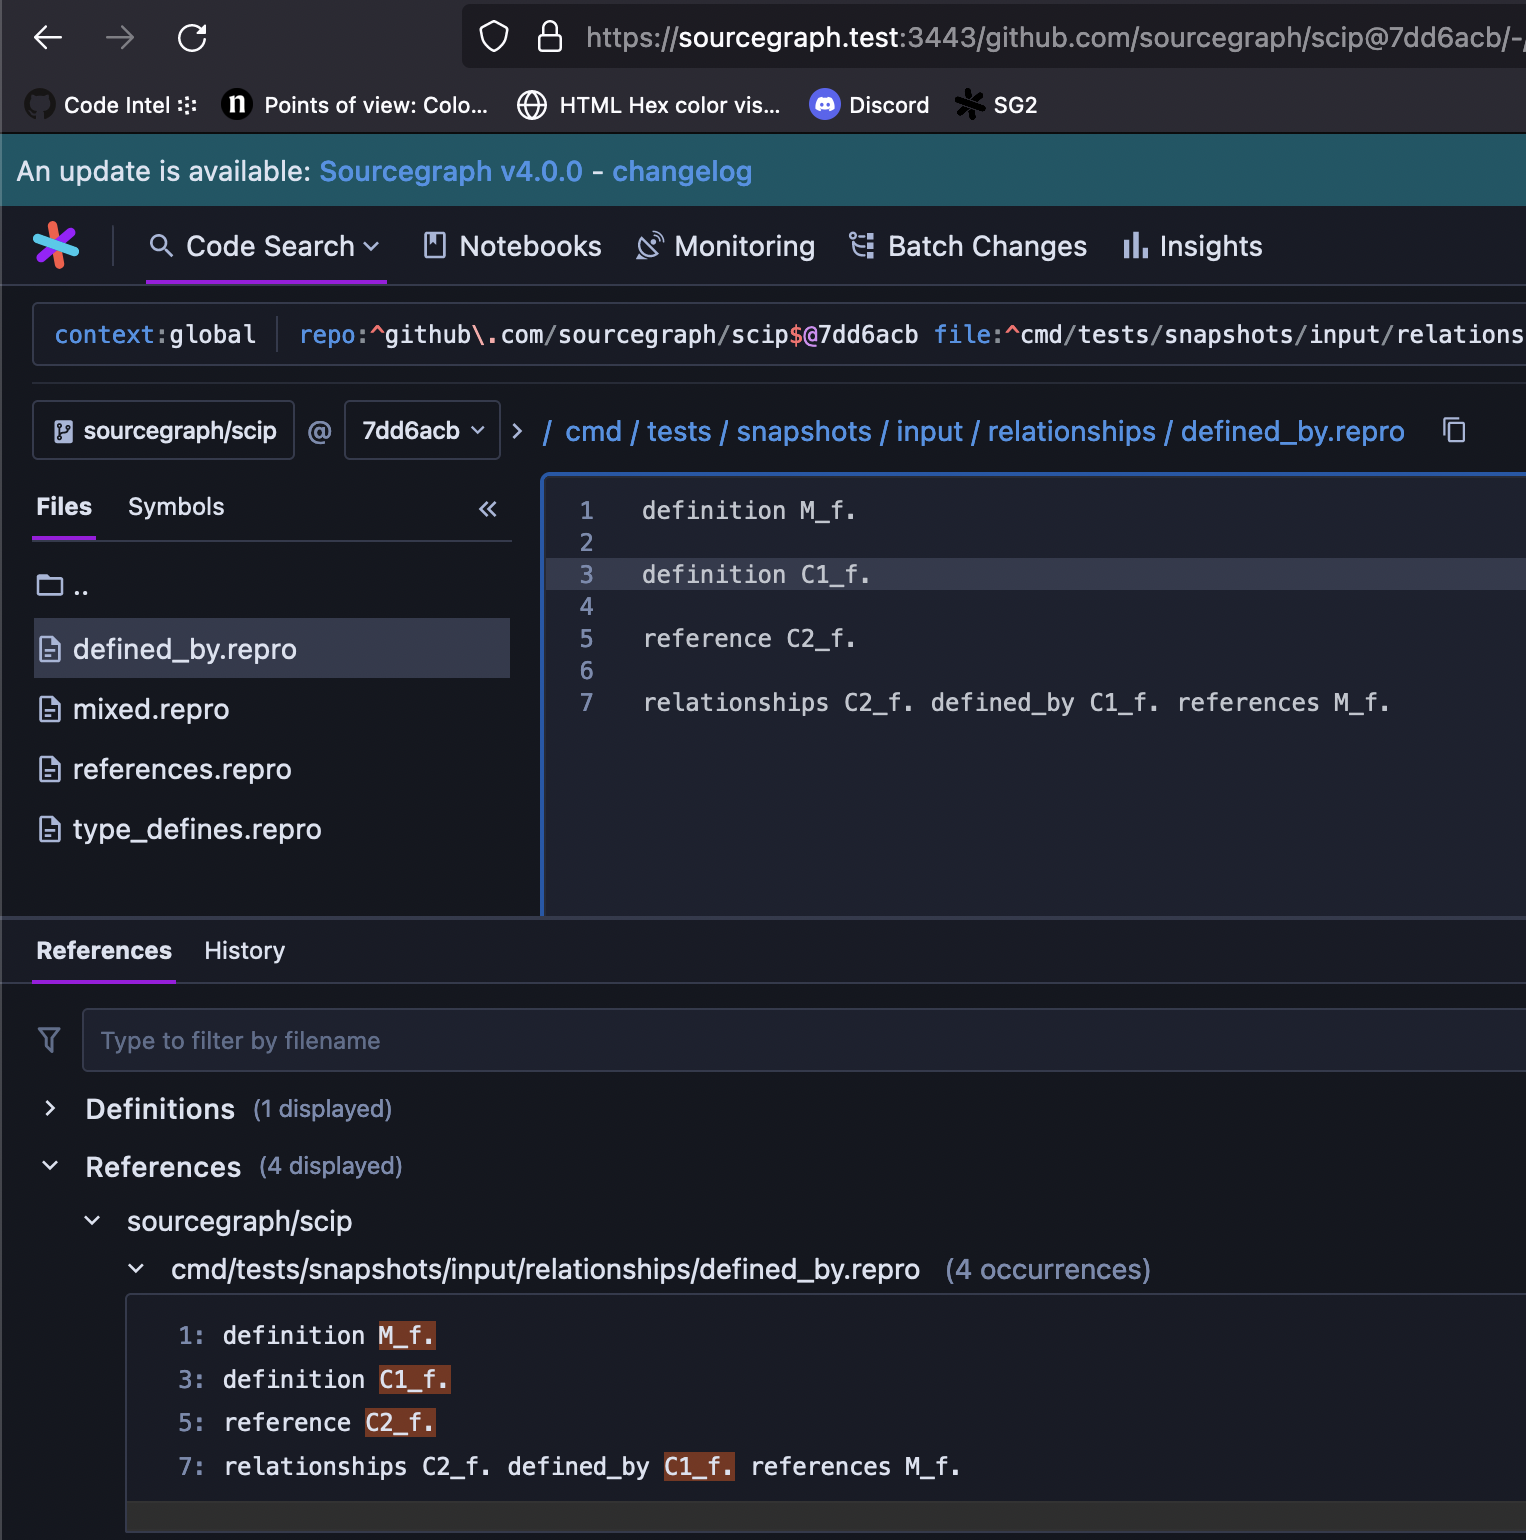Open the changelog link
This screenshot has height=1540, width=1526.
pyautogui.click(x=682, y=171)
